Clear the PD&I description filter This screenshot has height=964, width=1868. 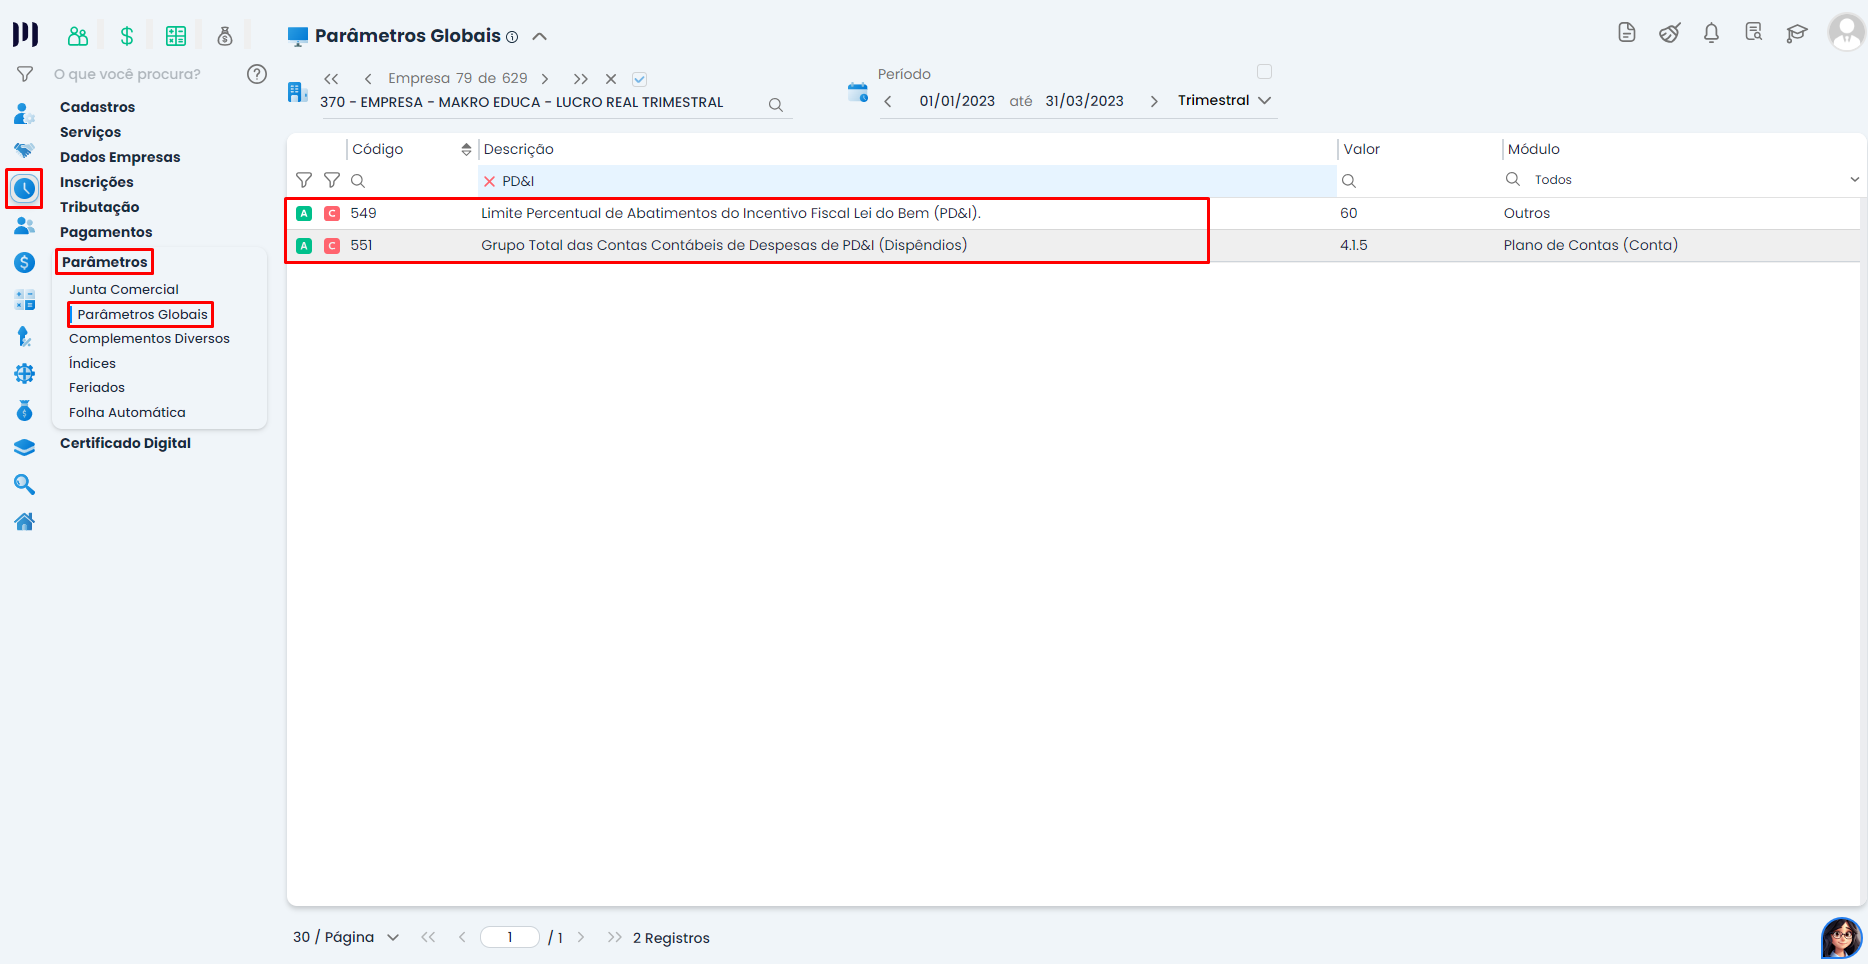(489, 181)
